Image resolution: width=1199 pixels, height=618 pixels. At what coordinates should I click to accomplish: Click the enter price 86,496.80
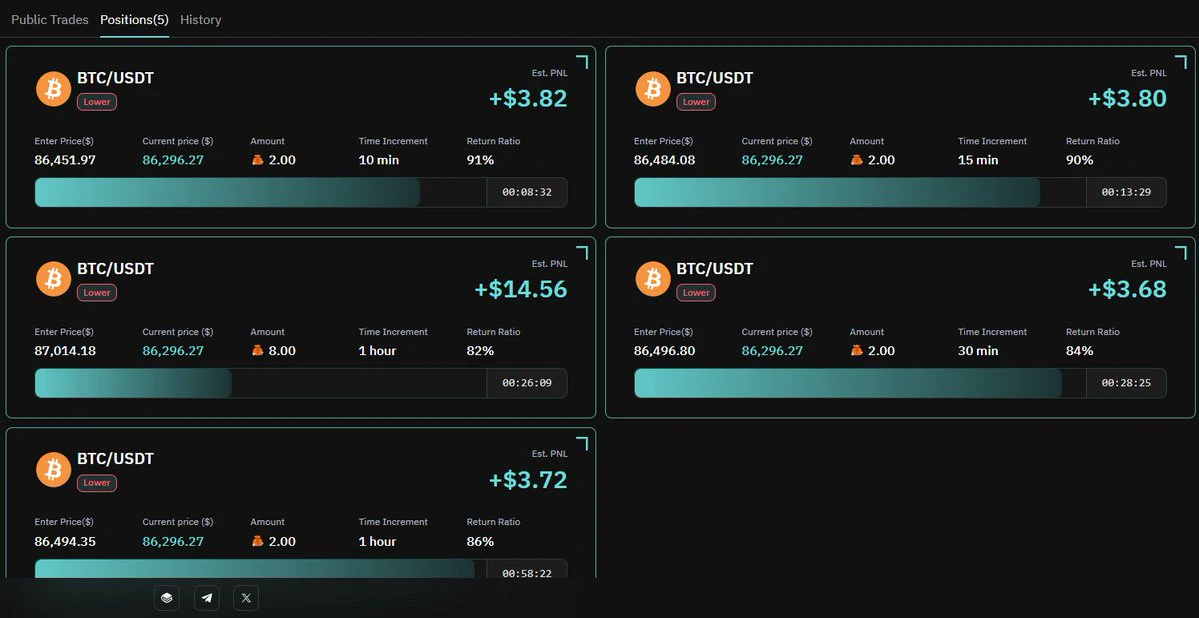664,351
